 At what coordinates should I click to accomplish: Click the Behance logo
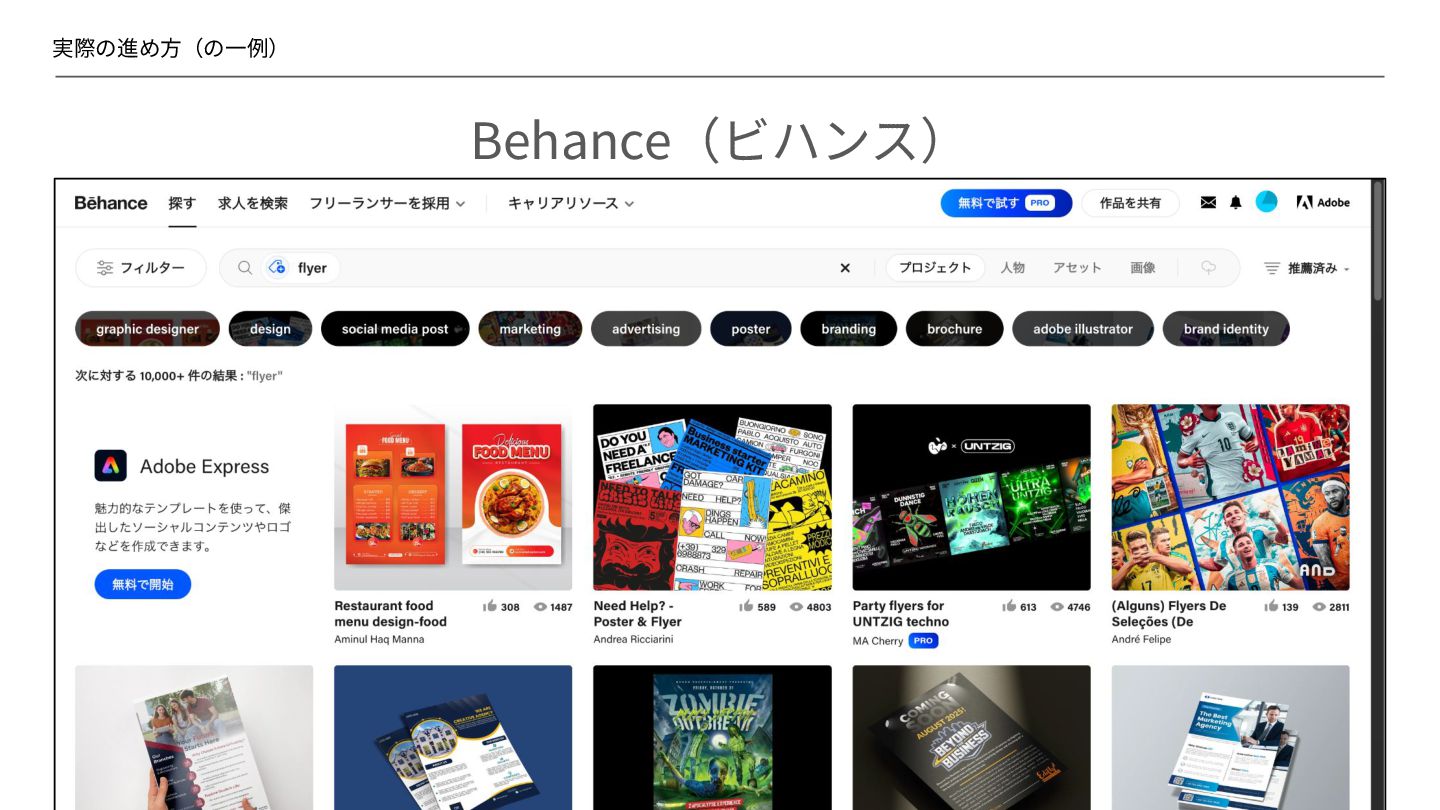111,203
